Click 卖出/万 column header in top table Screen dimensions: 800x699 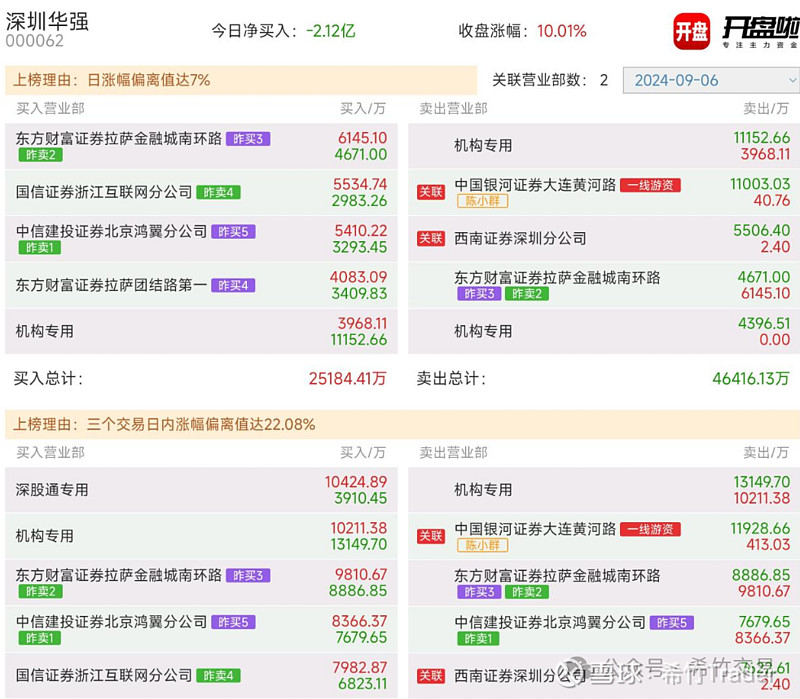(x=766, y=108)
